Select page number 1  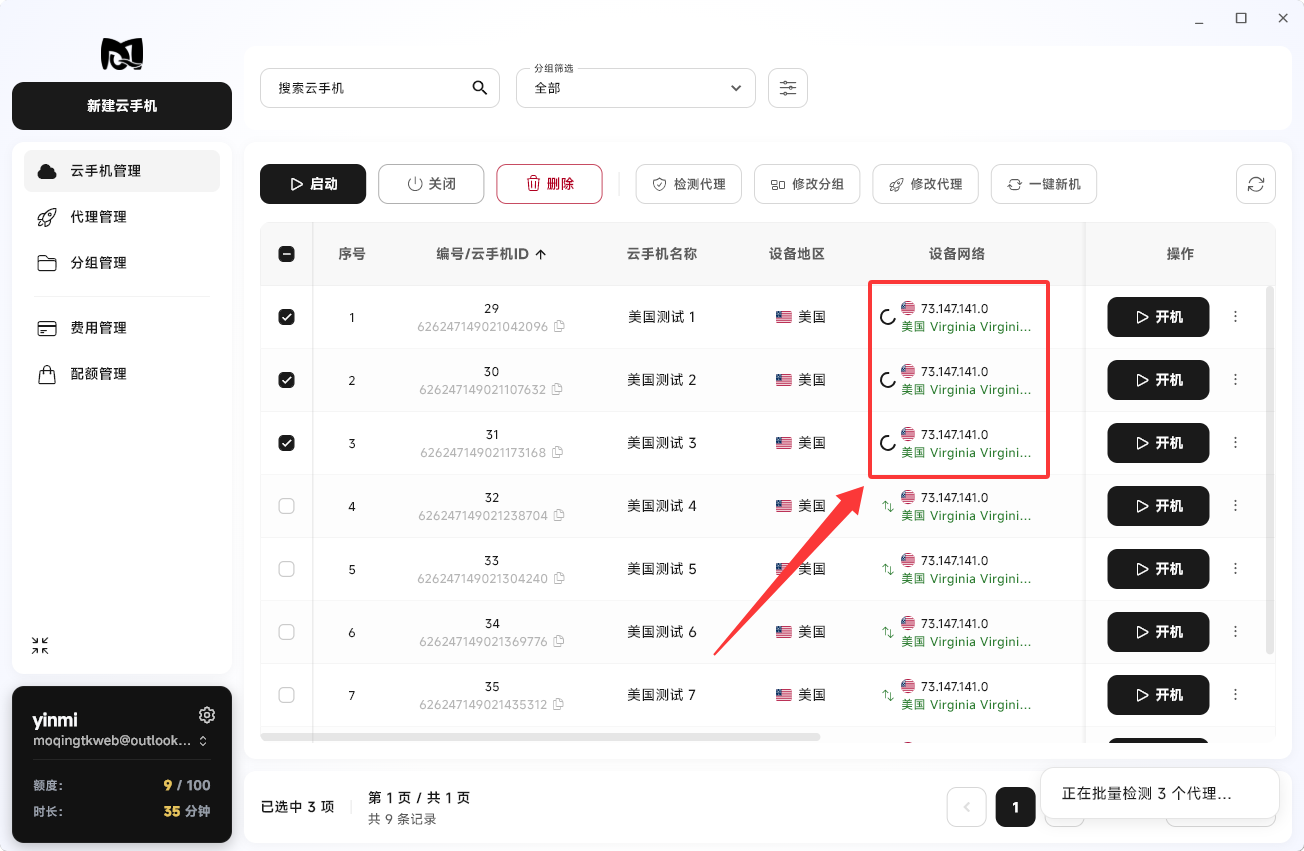pyautogui.click(x=1015, y=807)
